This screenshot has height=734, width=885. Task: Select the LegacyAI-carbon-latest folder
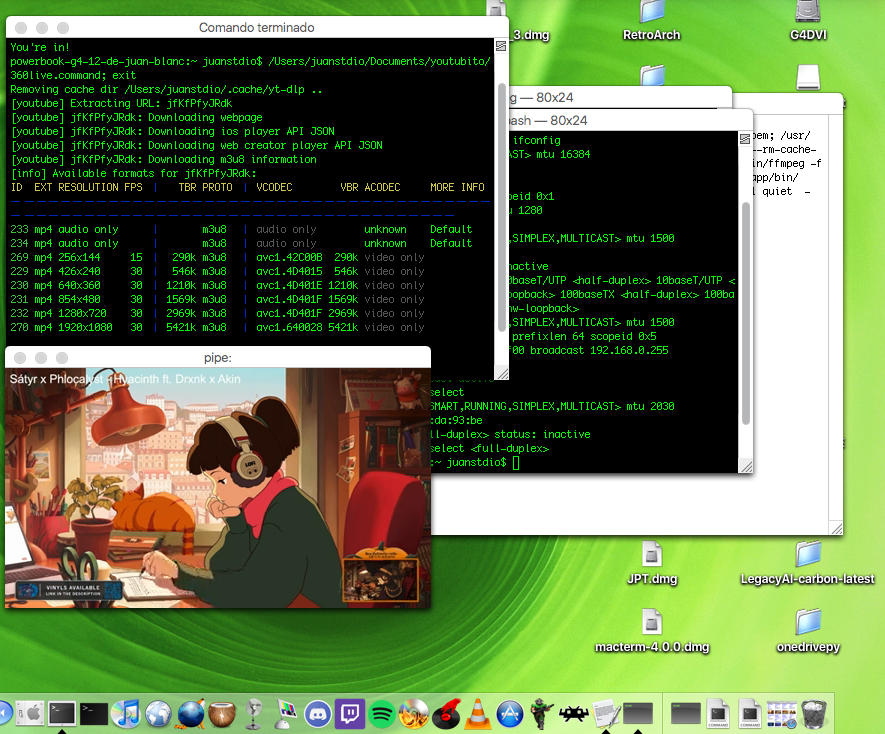[808, 562]
